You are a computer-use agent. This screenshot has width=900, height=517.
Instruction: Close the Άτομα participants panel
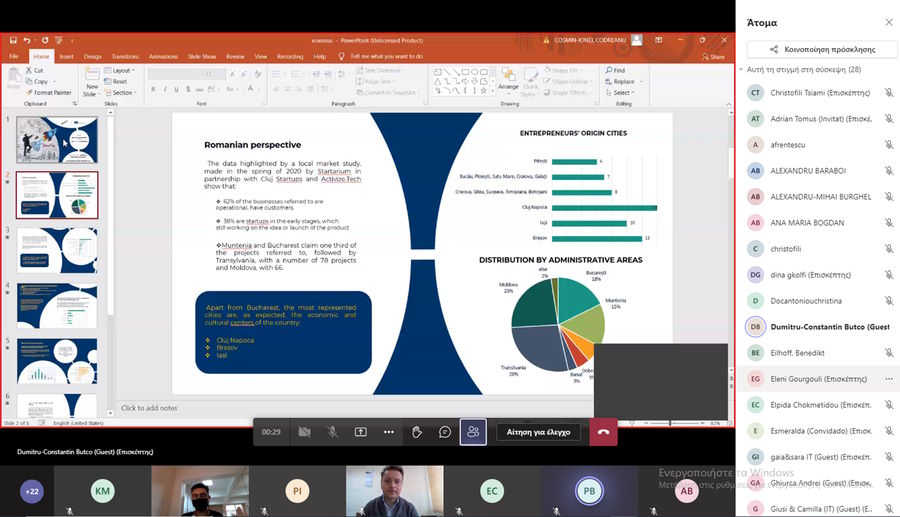888,22
